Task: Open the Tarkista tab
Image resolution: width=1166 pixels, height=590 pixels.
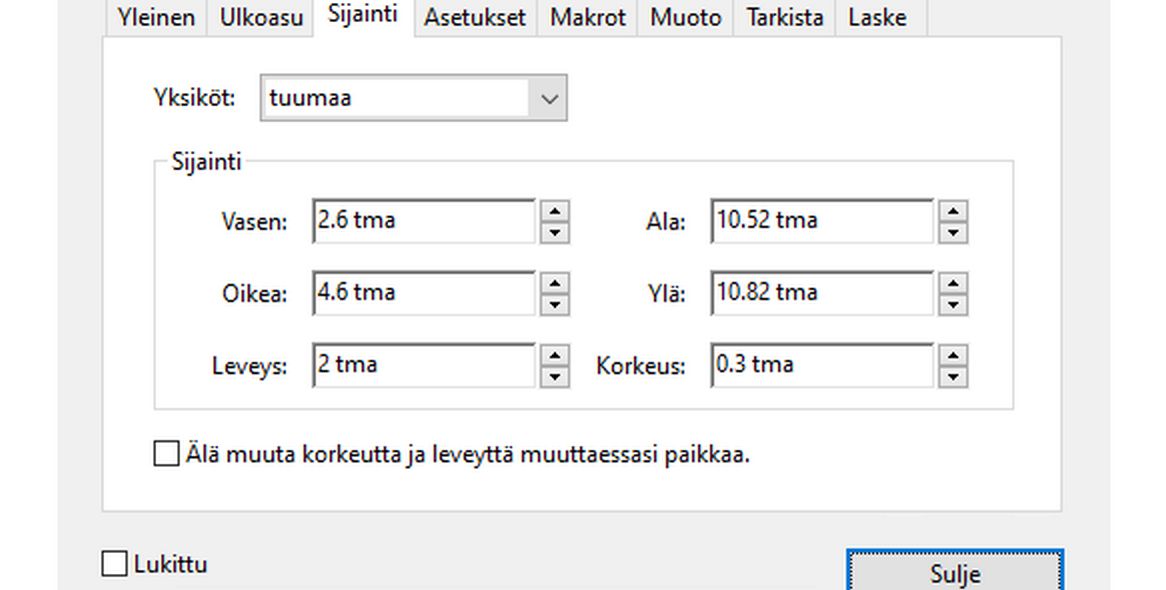Action: click(783, 17)
